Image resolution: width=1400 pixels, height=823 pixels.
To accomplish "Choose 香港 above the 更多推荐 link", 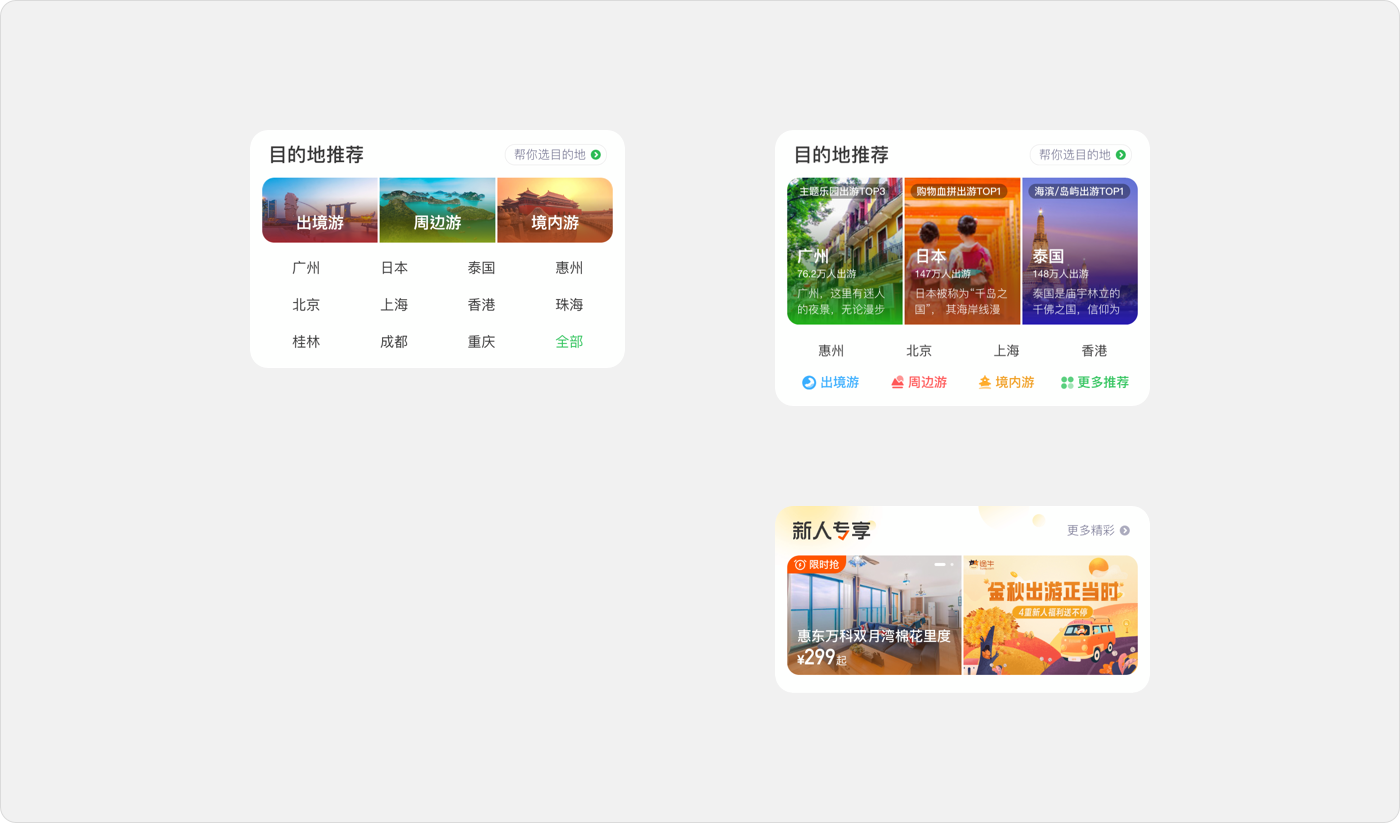I will [x=1094, y=351].
